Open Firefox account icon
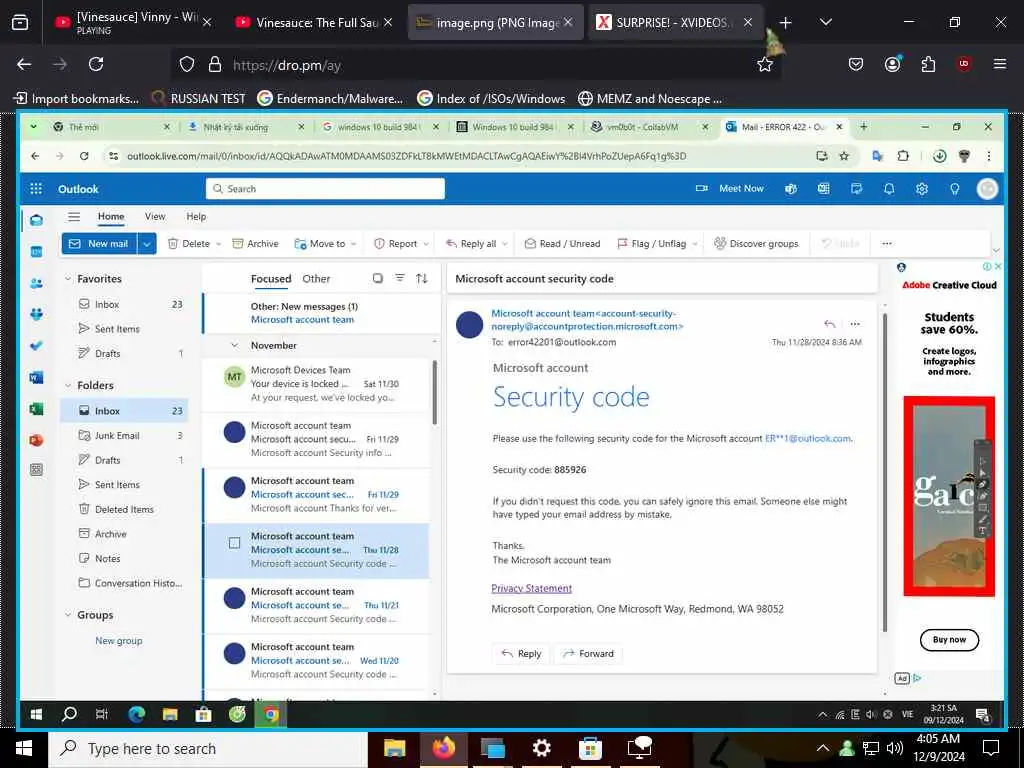 click(x=892, y=64)
